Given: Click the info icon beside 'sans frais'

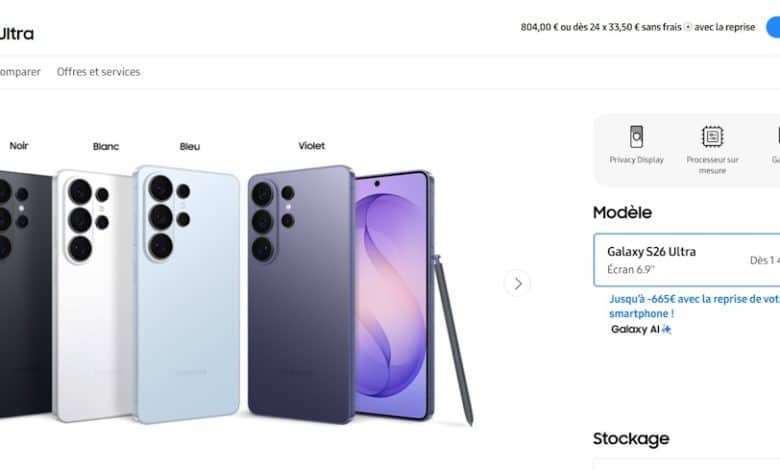Looking at the screenshot, I should [688, 28].
